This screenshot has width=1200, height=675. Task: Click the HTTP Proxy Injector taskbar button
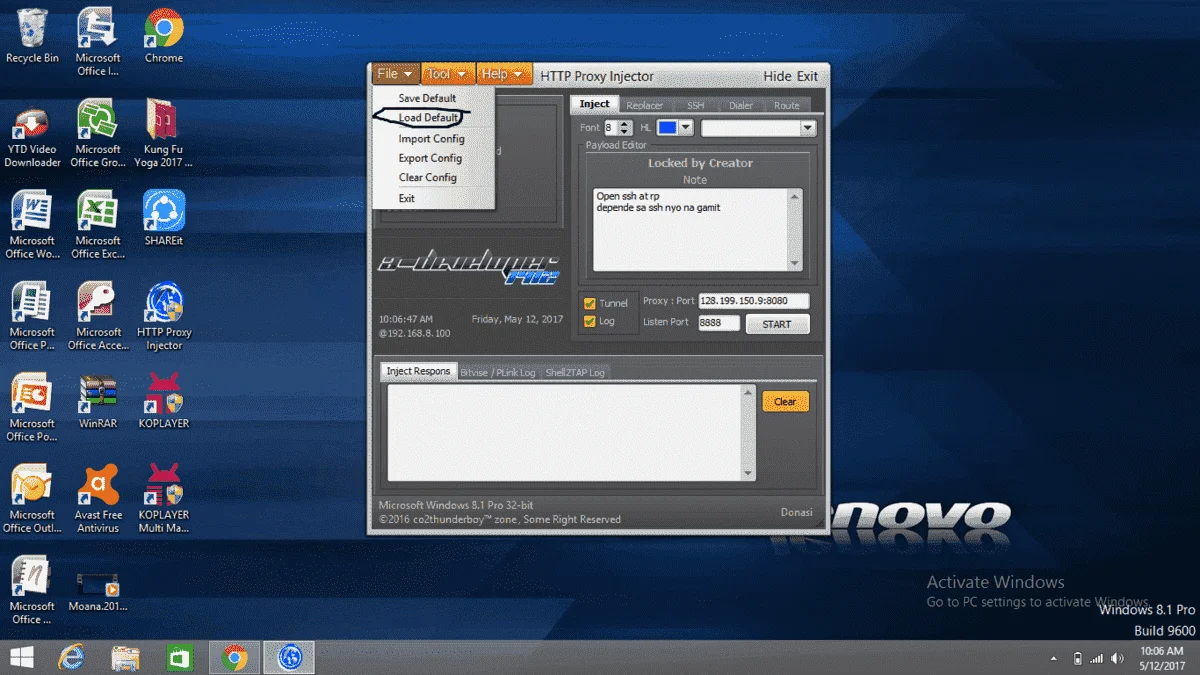click(290, 657)
